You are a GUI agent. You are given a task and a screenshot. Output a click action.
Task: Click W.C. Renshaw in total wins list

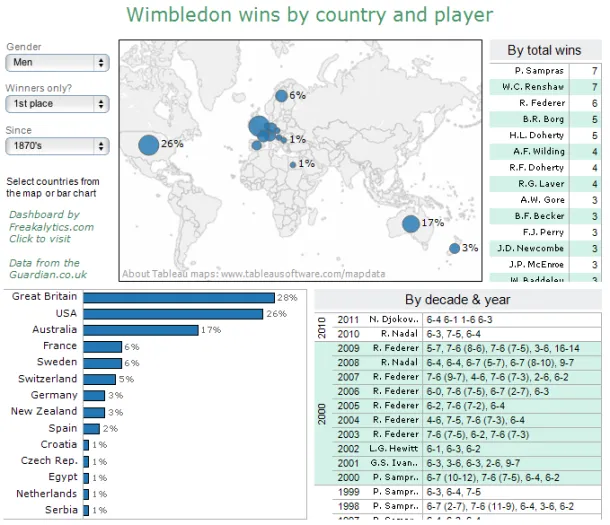point(533,87)
